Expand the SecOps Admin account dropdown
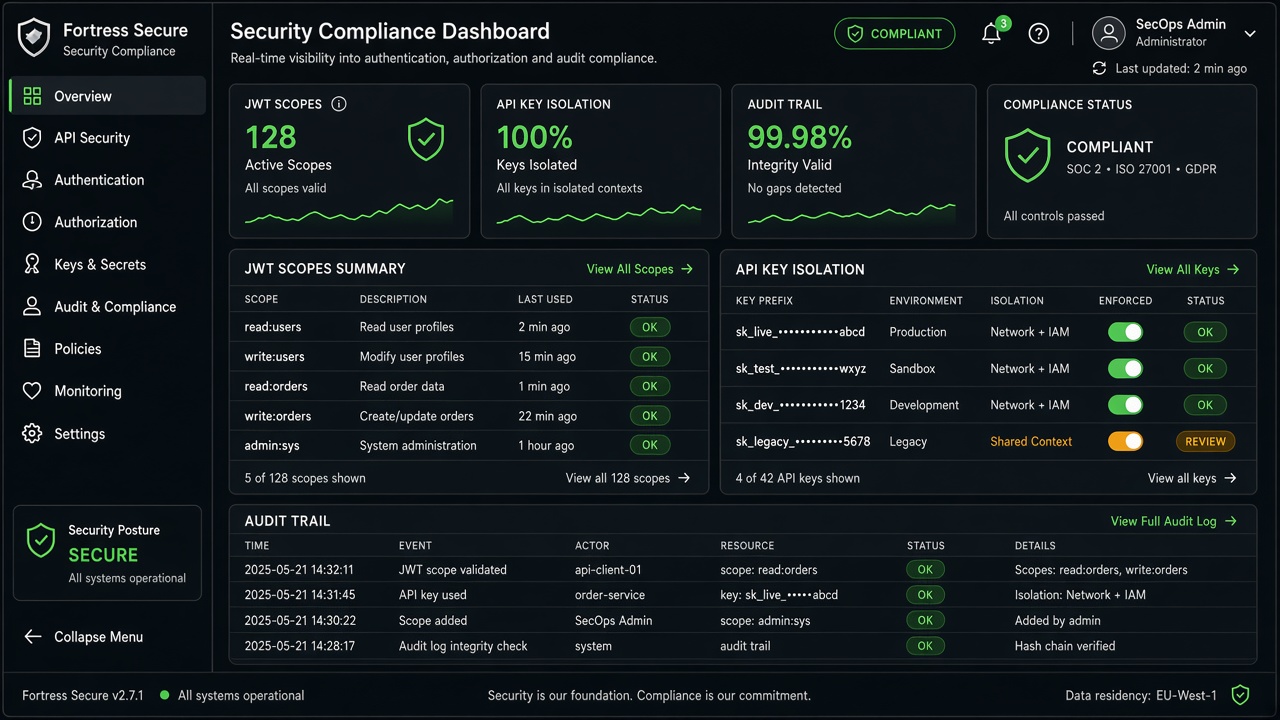Viewport: 1280px width, 720px height. tap(1250, 34)
